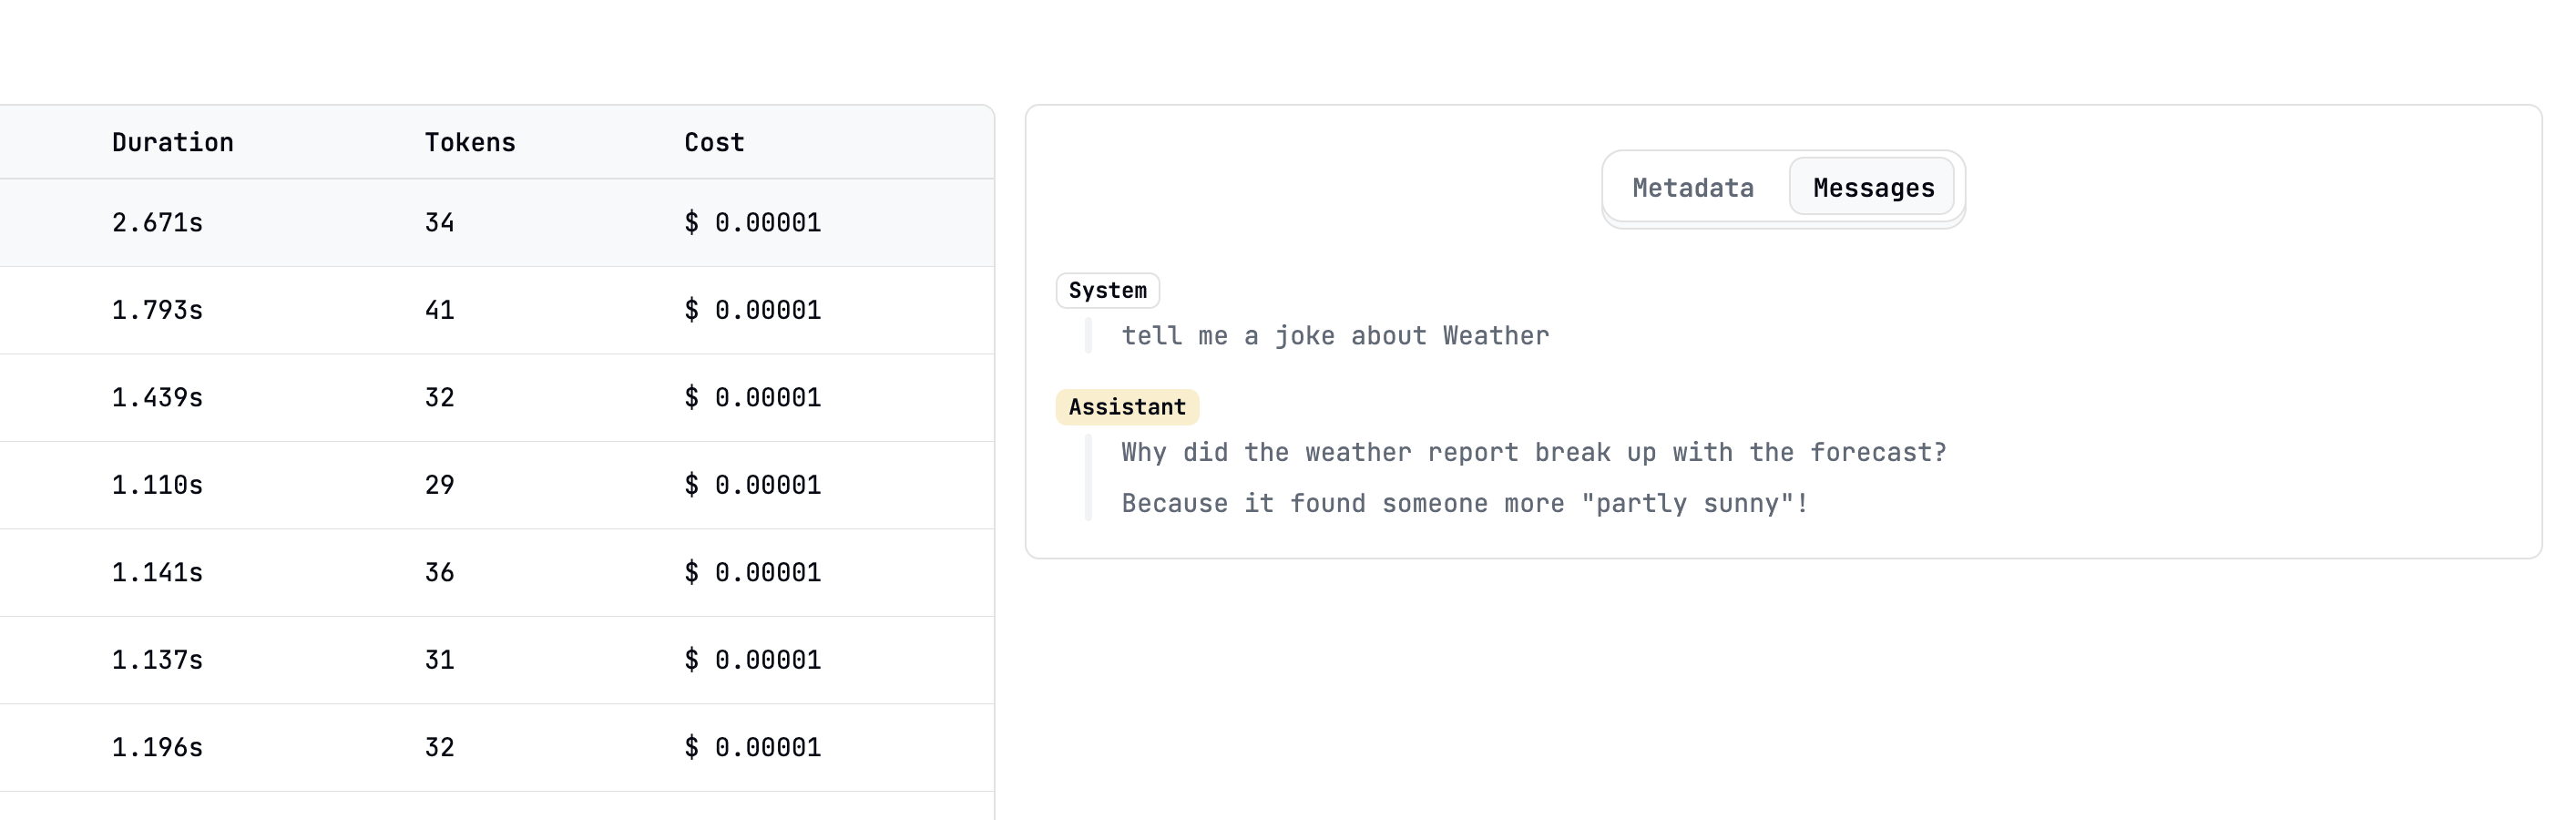Select the Messages tab

[x=1872, y=188]
